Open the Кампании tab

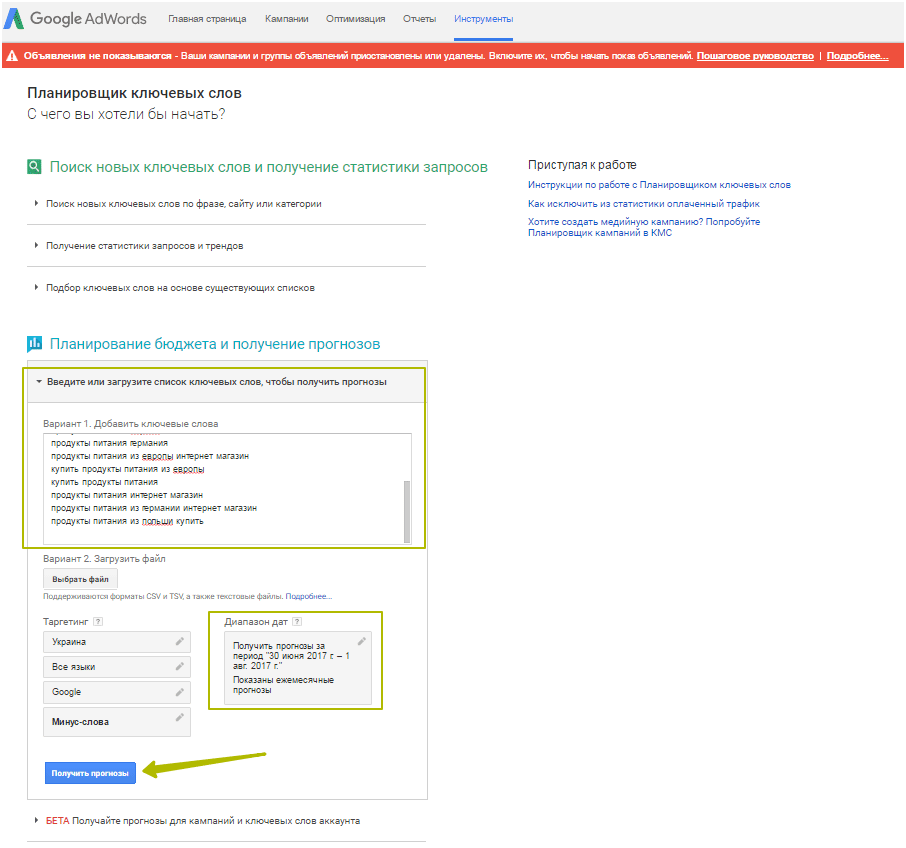[x=287, y=19]
